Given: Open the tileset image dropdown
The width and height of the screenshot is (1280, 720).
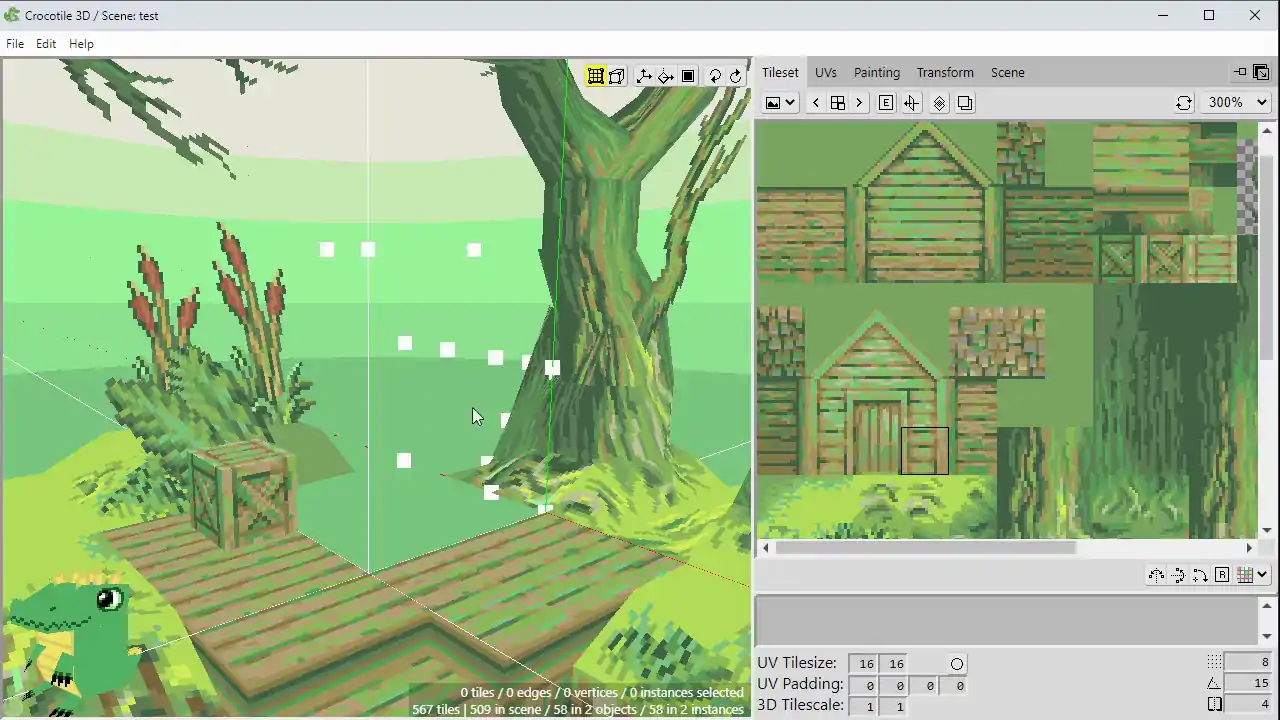Looking at the screenshot, I should [780, 103].
